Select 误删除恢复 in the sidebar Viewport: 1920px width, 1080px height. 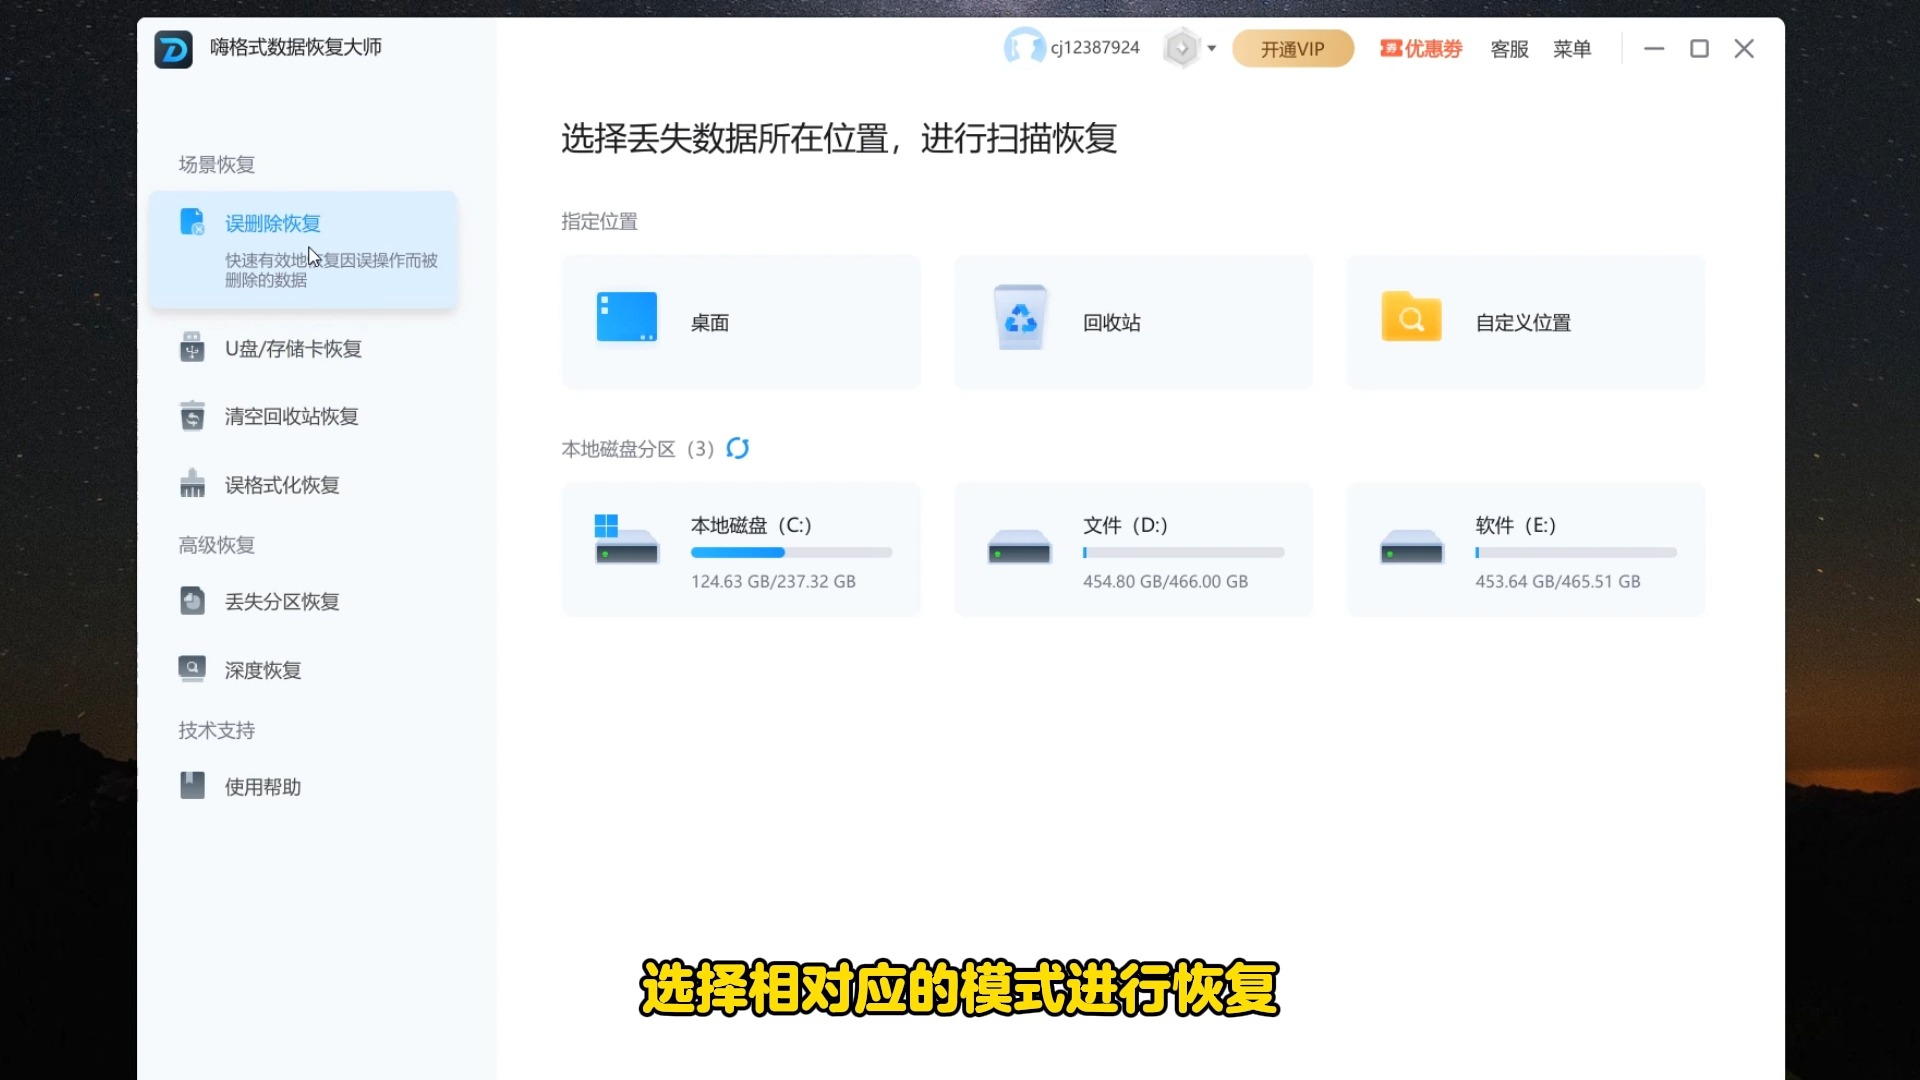(x=272, y=223)
